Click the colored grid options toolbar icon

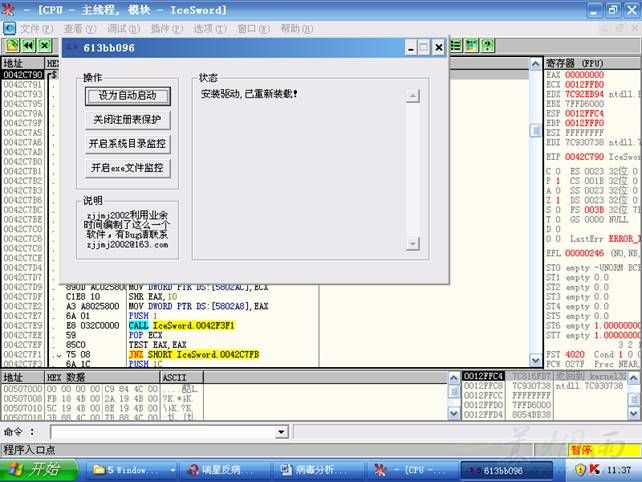point(471,45)
